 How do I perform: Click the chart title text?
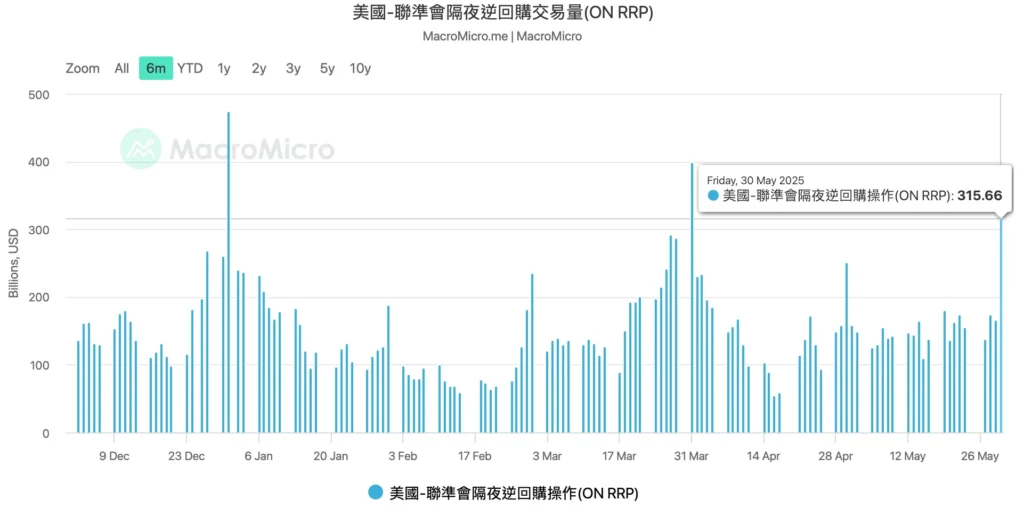[511, 13]
